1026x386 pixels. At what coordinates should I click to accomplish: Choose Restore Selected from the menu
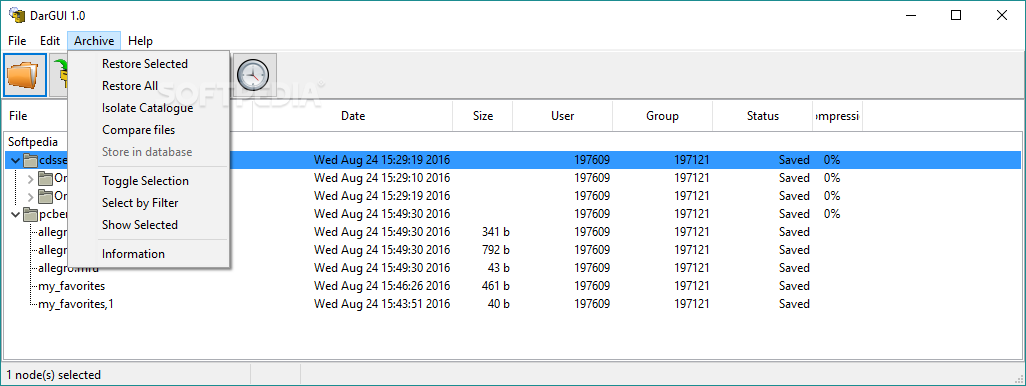click(x=149, y=63)
